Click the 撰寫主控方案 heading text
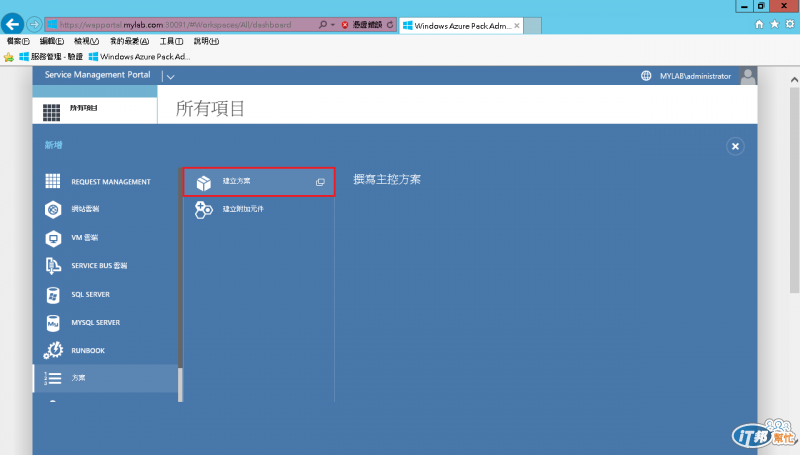Image resolution: width=800 pixels, height=455 pixels. tap(387, 180)
